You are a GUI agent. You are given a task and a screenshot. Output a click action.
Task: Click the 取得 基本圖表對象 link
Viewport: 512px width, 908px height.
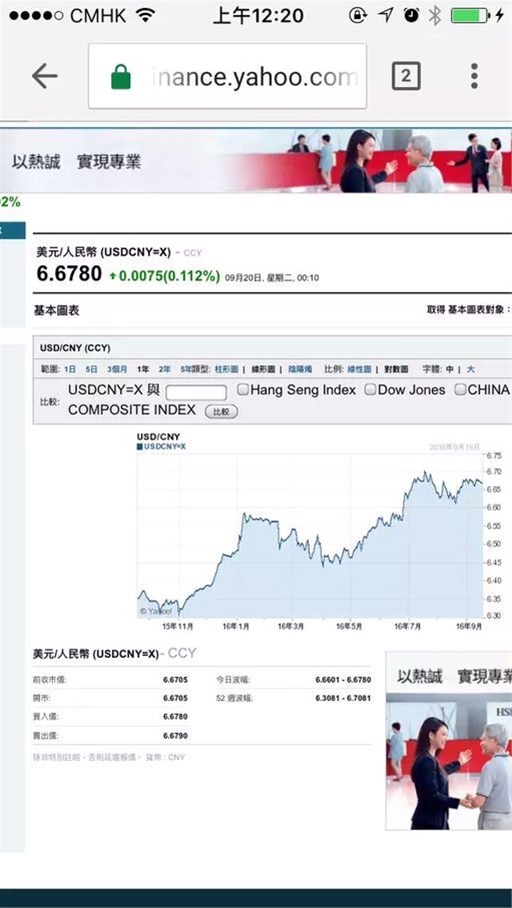(x=468, y=310)
